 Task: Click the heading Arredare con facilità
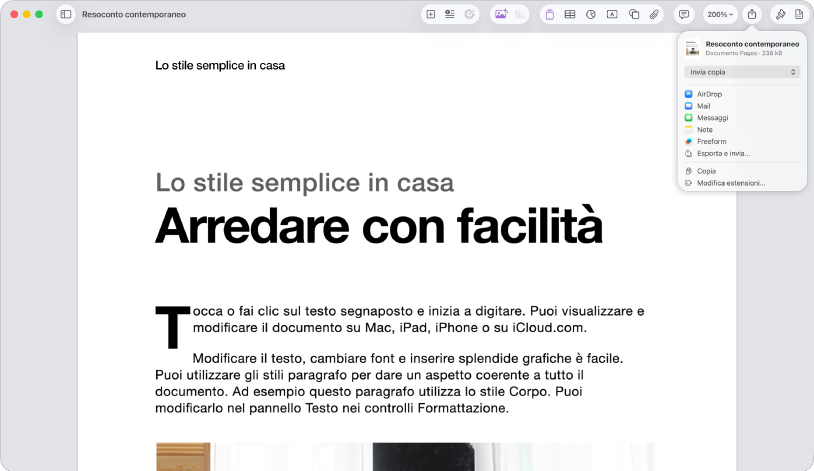click(379, 226)
